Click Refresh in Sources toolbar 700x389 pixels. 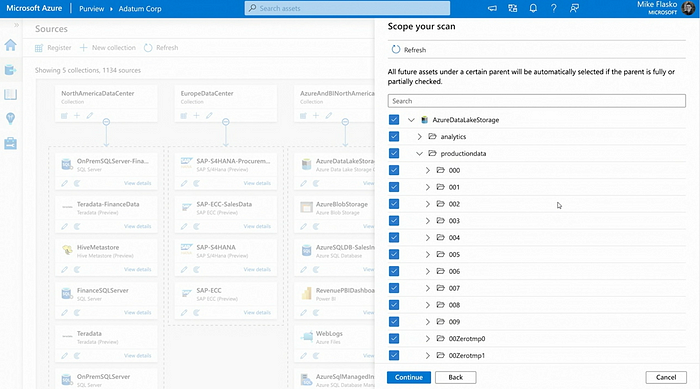(x=161, y=47)
